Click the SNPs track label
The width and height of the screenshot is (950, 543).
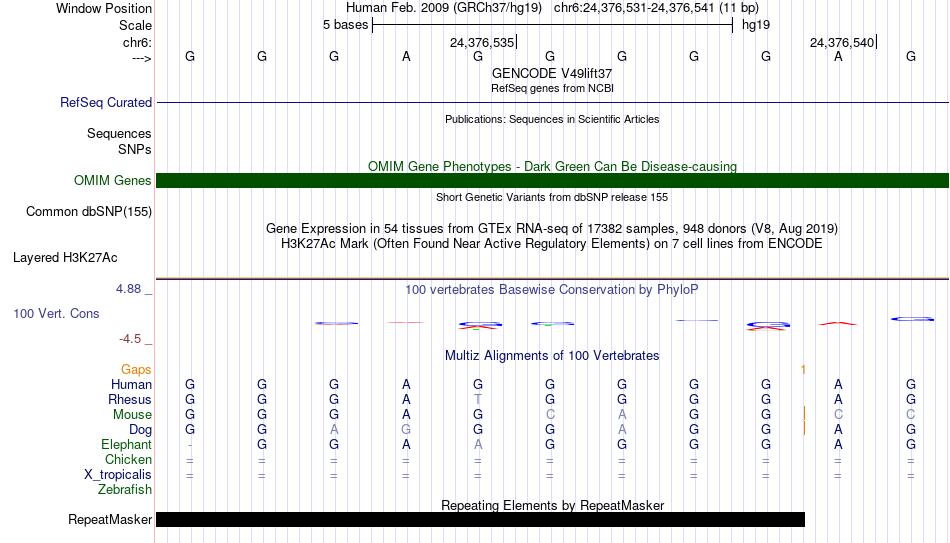[135, 149]
